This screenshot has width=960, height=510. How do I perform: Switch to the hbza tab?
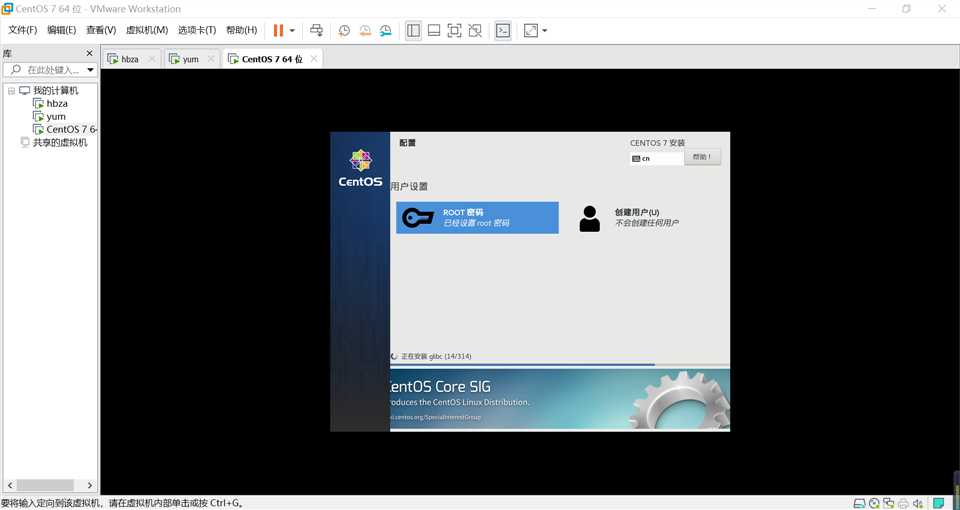[130, 59]
